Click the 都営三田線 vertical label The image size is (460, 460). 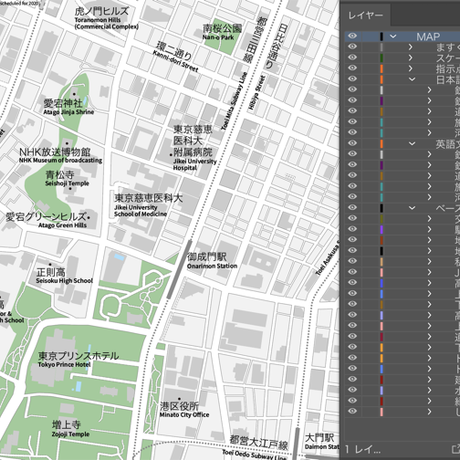254,40
